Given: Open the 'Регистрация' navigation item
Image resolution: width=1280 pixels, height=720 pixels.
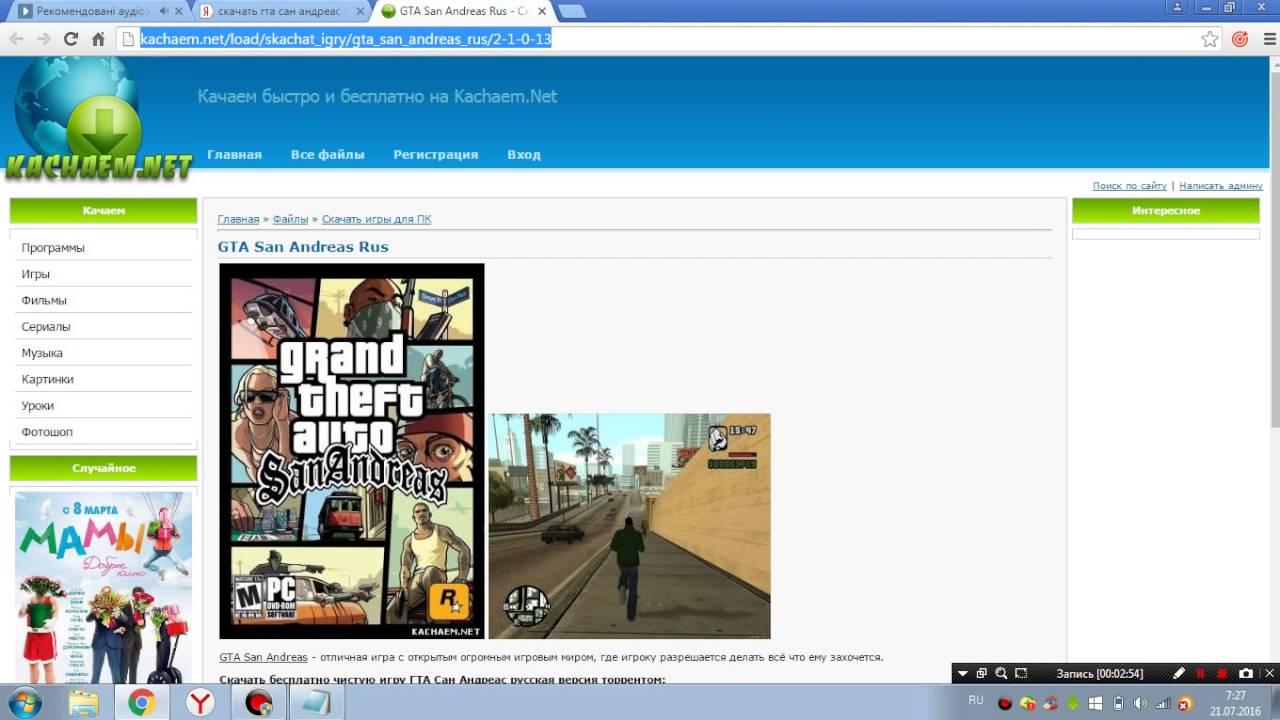Looking at the screenshot, I should (435, 155).
